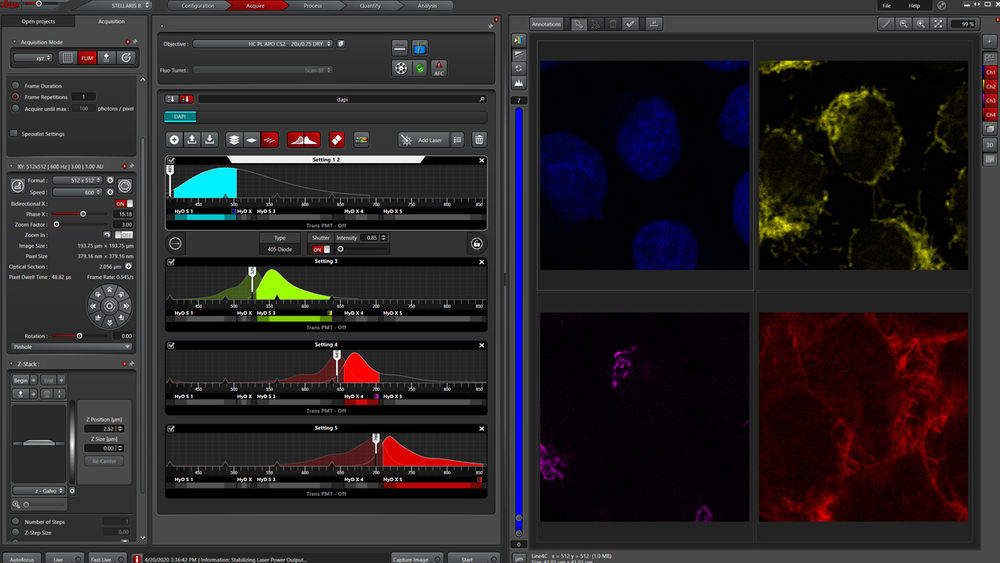Open the scan Format 512 x 512 dropdown
Screen dimensions: 1000x563
tap(79, 181)
